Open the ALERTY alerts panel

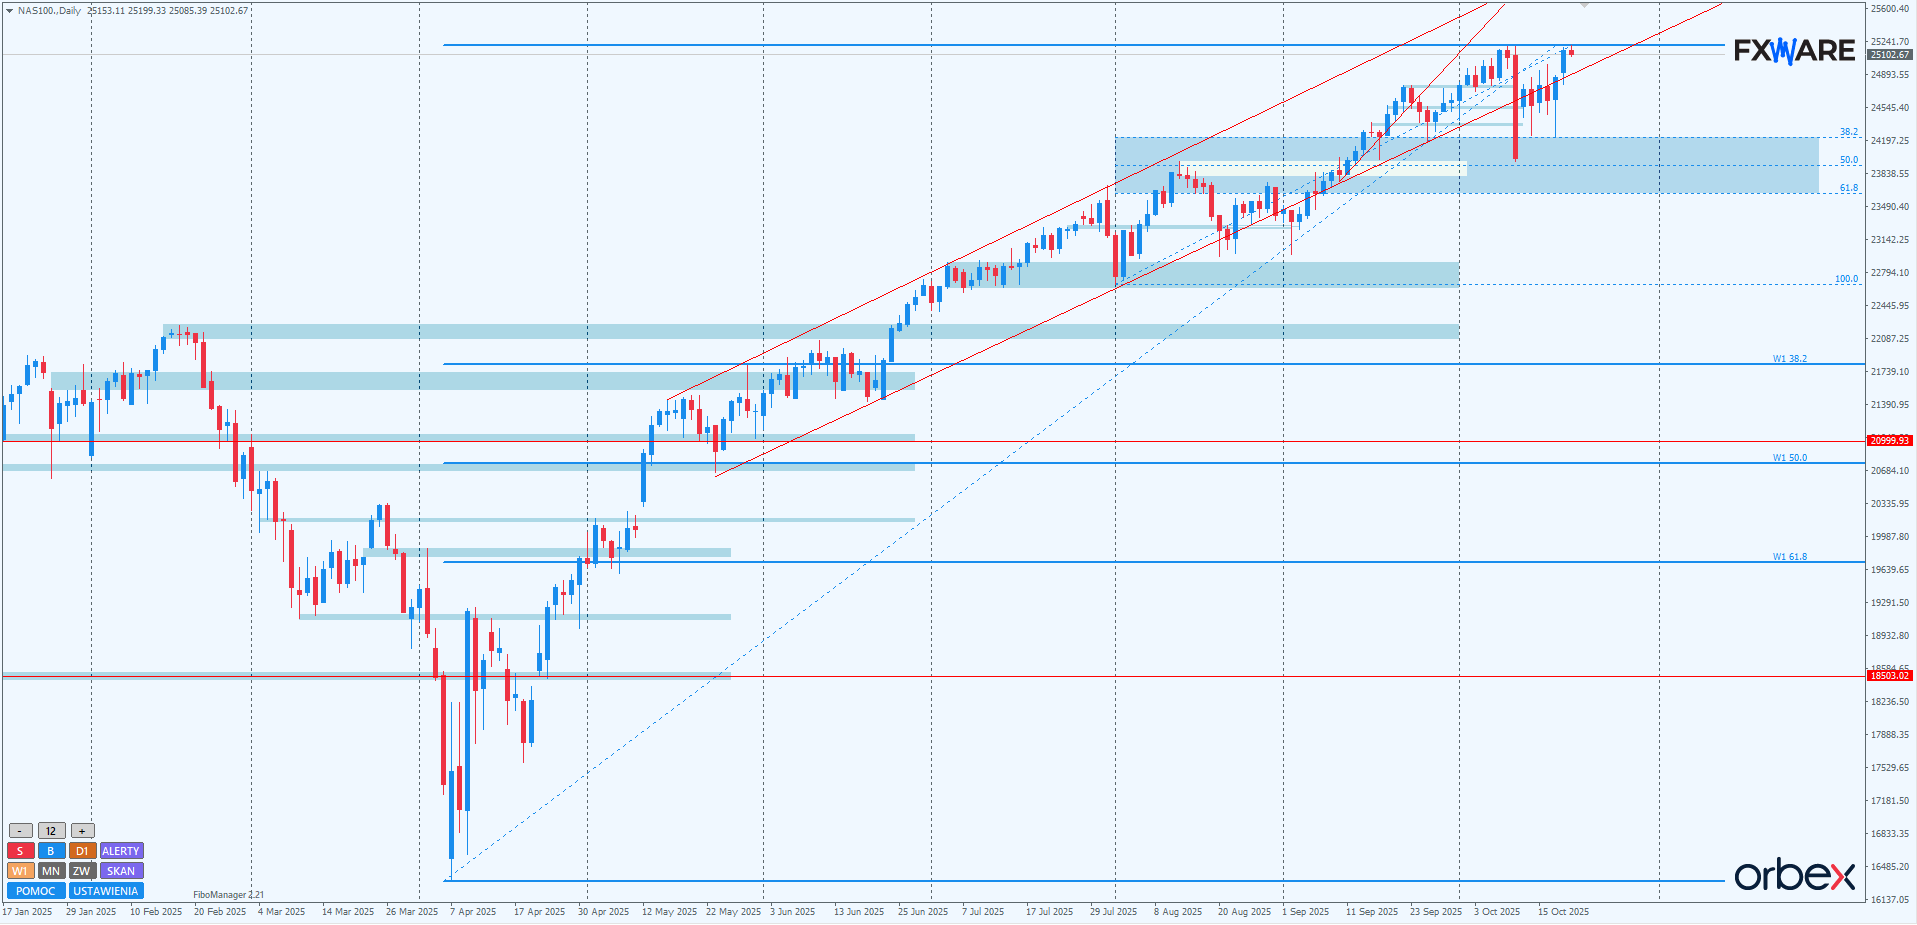tap(121, 851)
